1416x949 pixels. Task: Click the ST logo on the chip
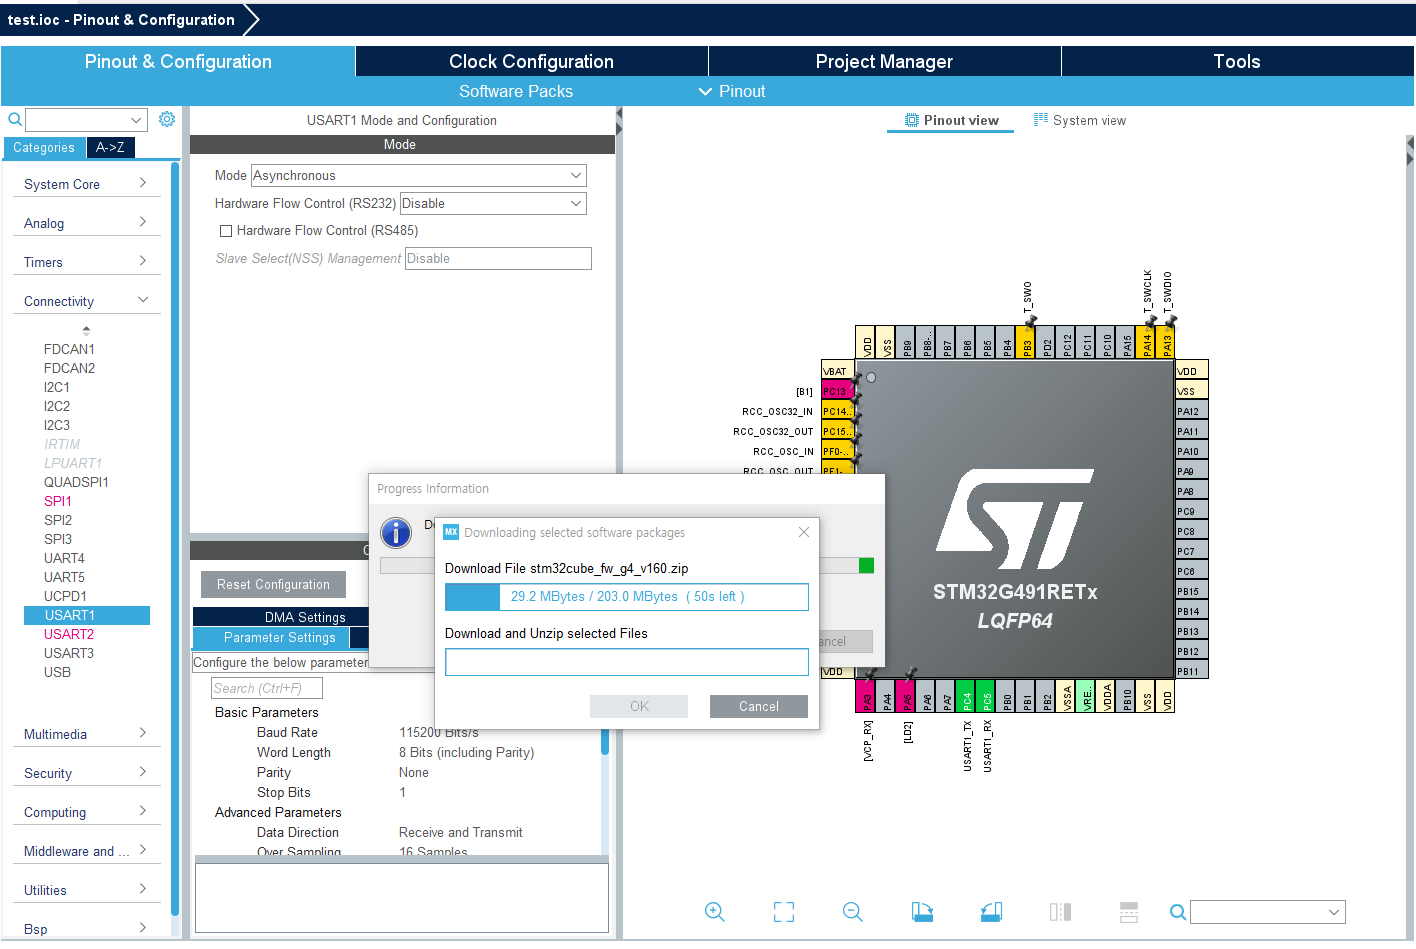pyautogui.click(x=1015, y=519)
